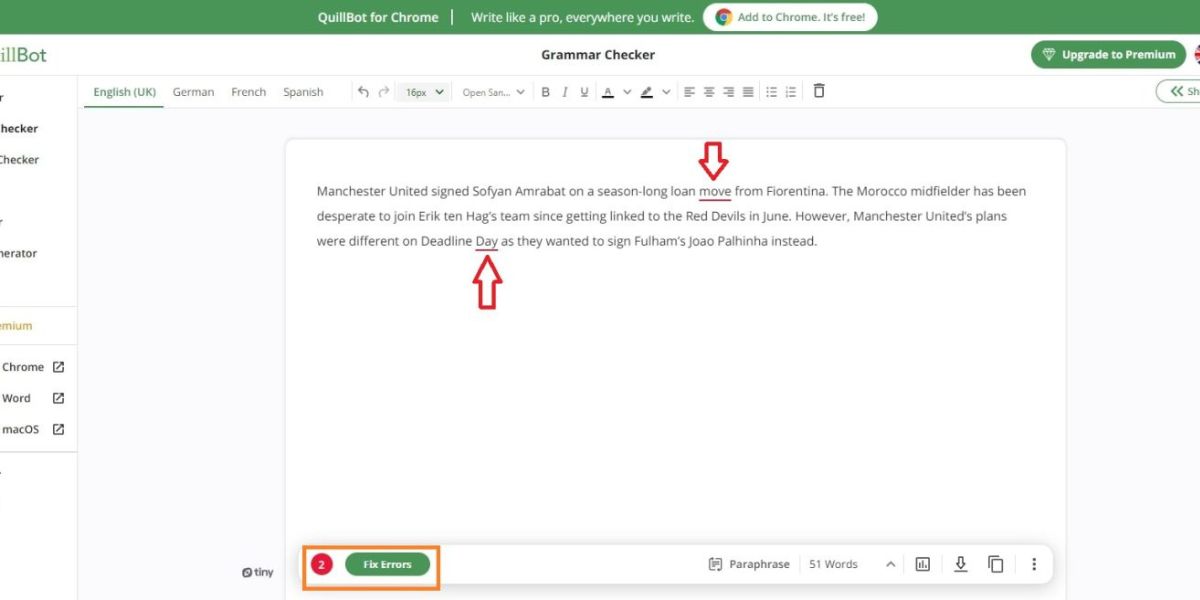Open the Paraphrase tool
1200x600 pixels.
(749, 565)
